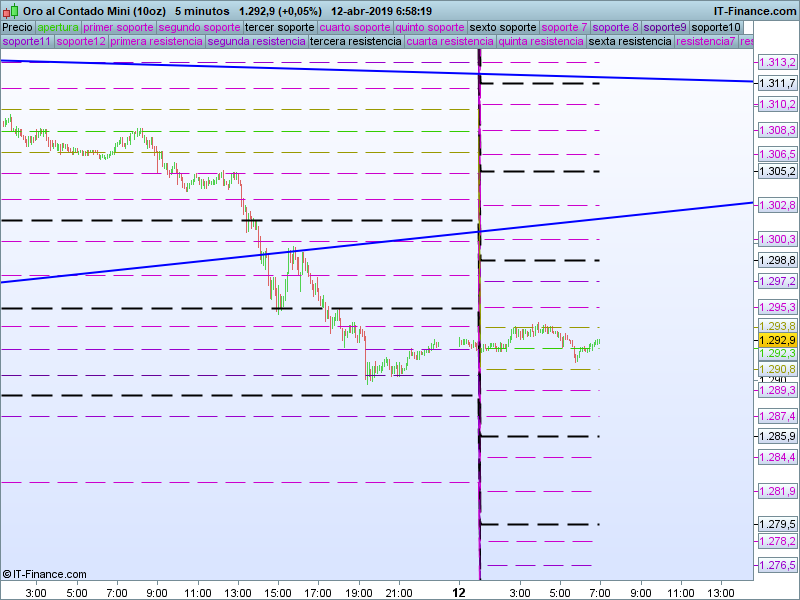Click the 15:00 time axis label
This screenshot has width=800, height=600.
pyautogui.click(x=278, y=593)
